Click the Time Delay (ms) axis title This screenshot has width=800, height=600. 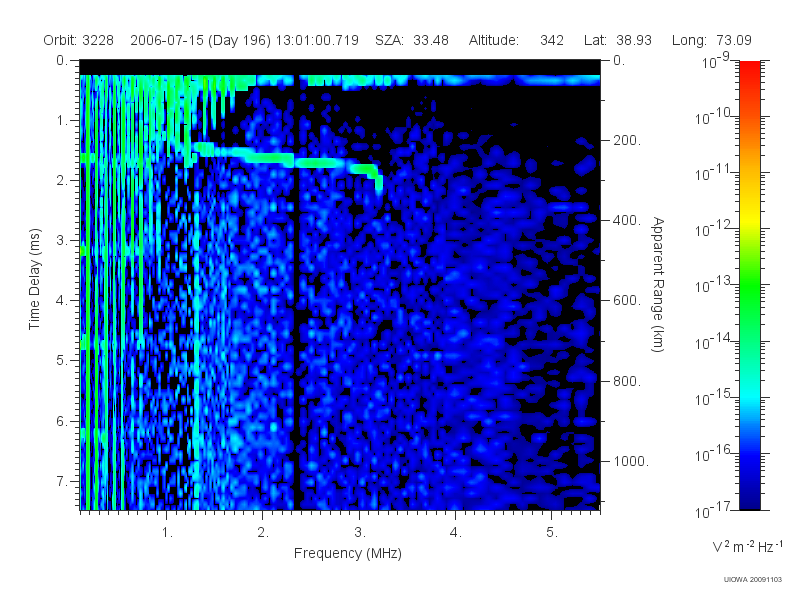pos(34,279)
